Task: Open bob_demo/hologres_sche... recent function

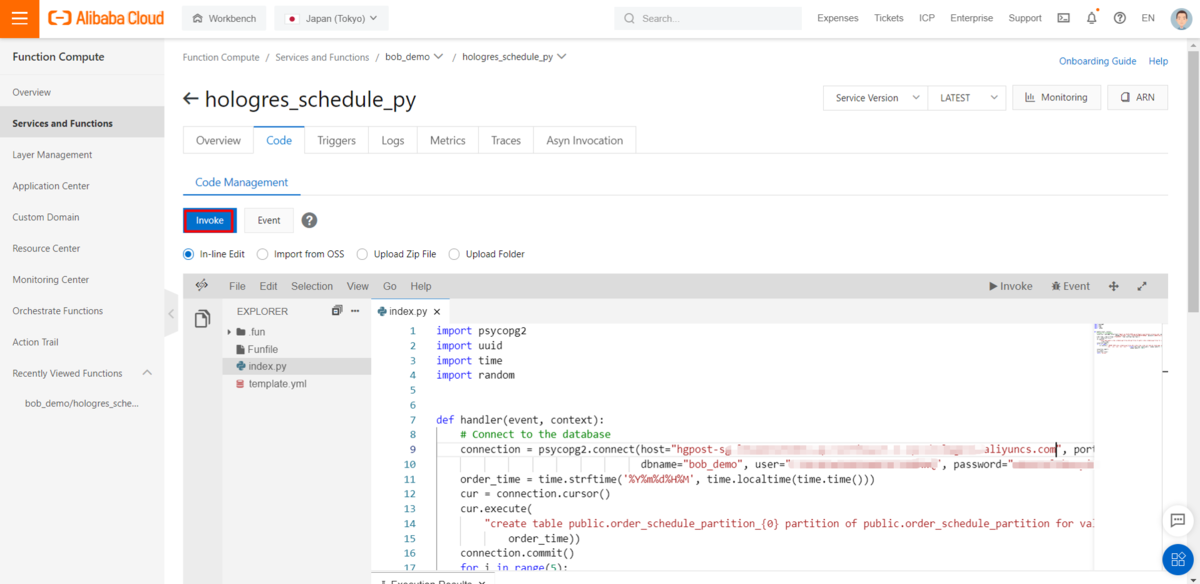Action: (x=82, y=404)
